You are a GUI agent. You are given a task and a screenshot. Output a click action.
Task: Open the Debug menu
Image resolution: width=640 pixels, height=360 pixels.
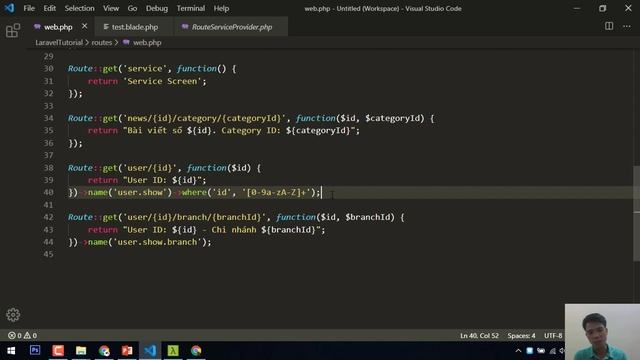point(157,8)
